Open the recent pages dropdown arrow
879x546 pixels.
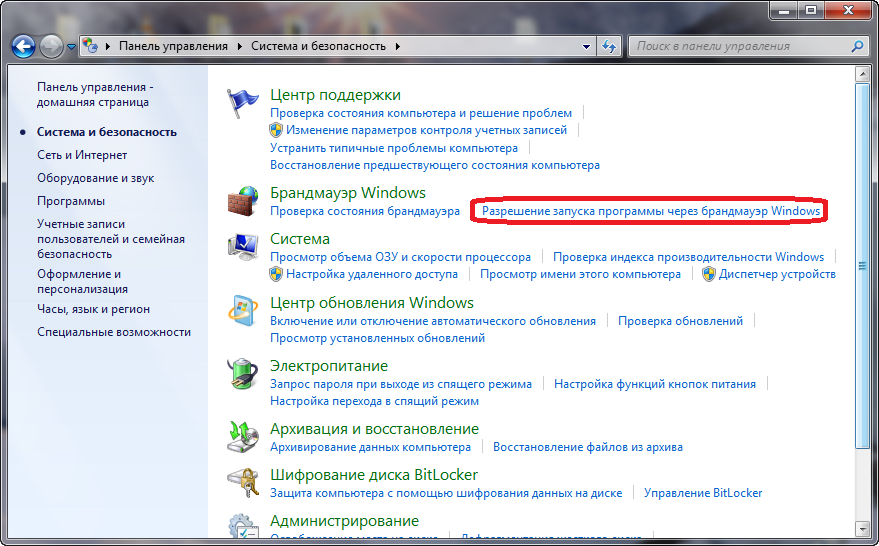[71, 47]
